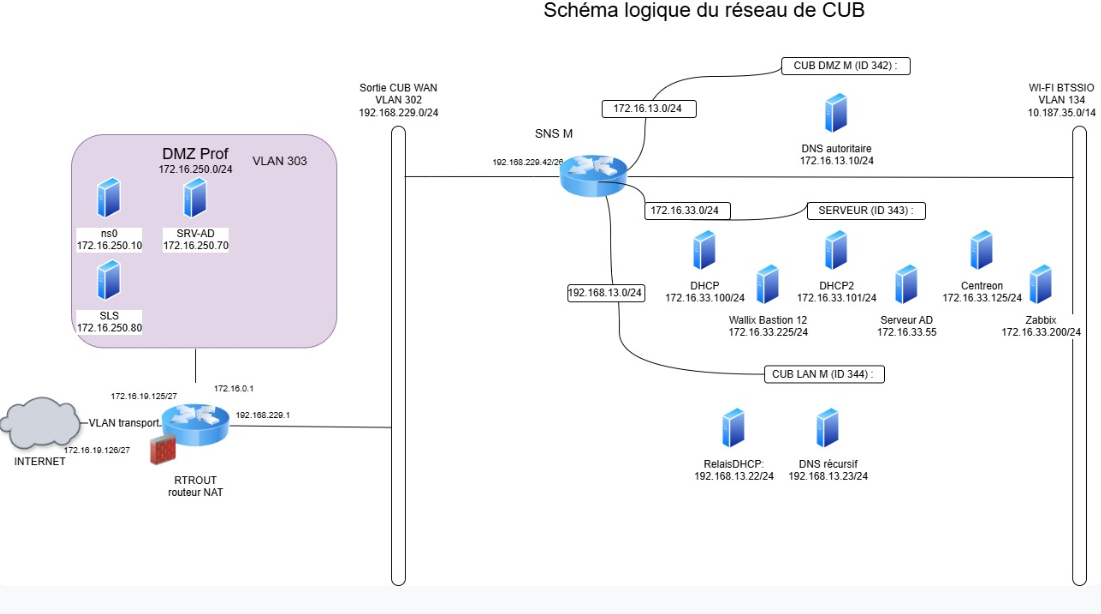
Task: Click the 172.16.0.1 address label
Action: click(x=234, y=388)
